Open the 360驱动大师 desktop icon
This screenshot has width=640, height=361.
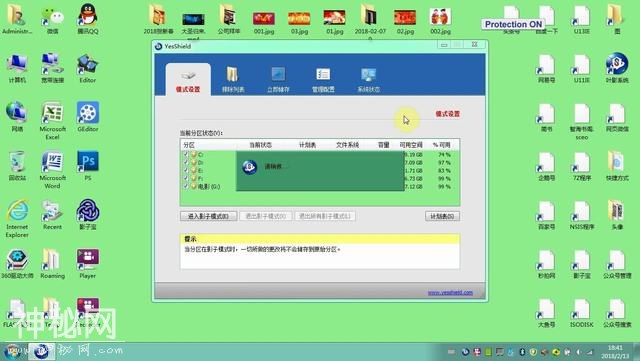[x=17, y=264]
